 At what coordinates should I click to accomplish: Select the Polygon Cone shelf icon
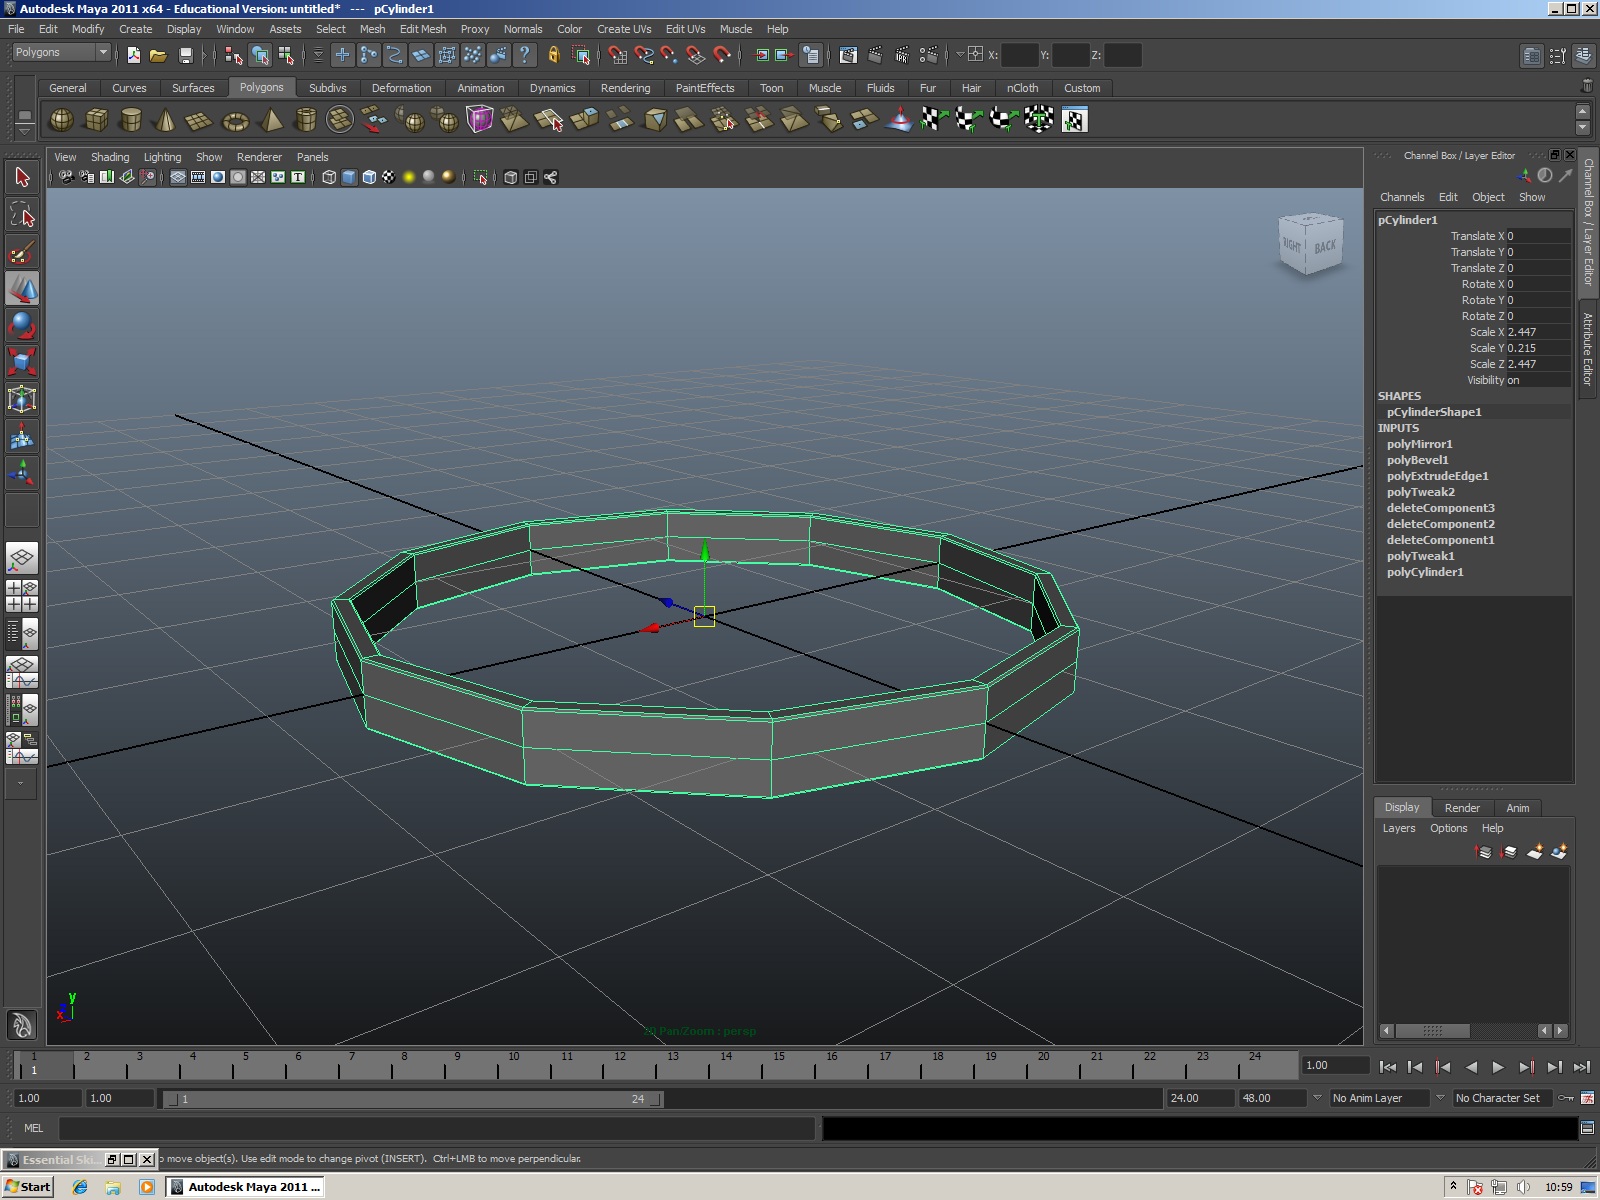coord(166,120)
